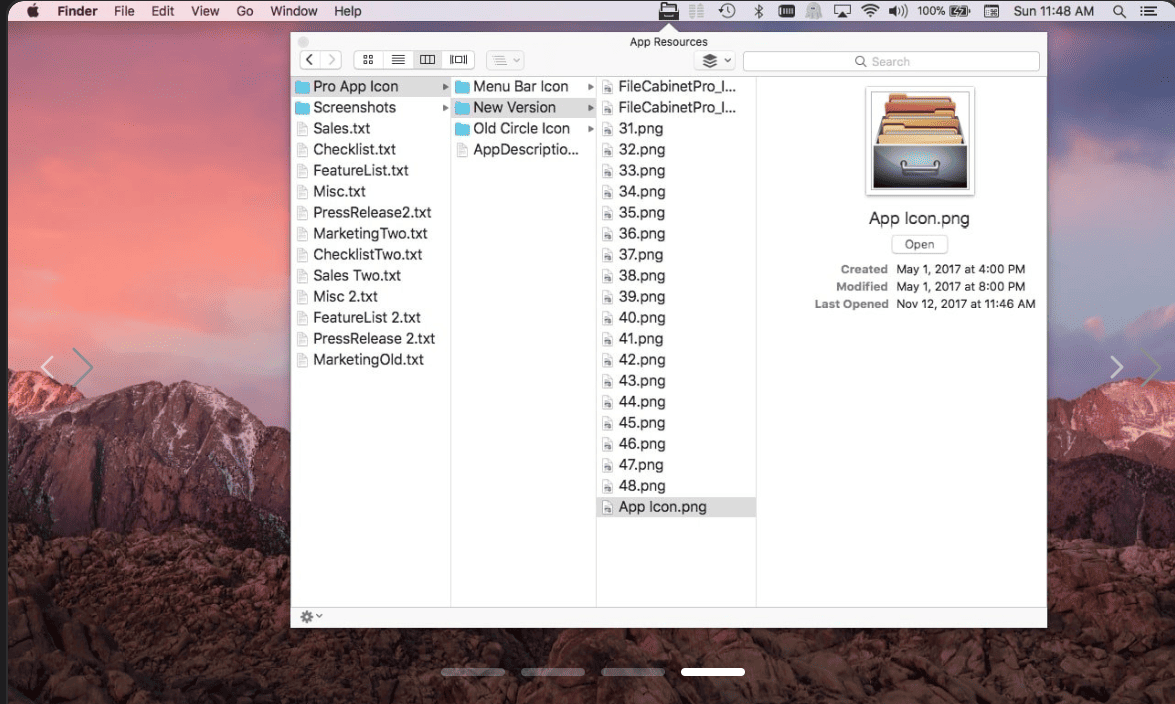Open the stacked layers toolbar dropdown
This screenshot has height=704, width=1175.
click(715, 60)
